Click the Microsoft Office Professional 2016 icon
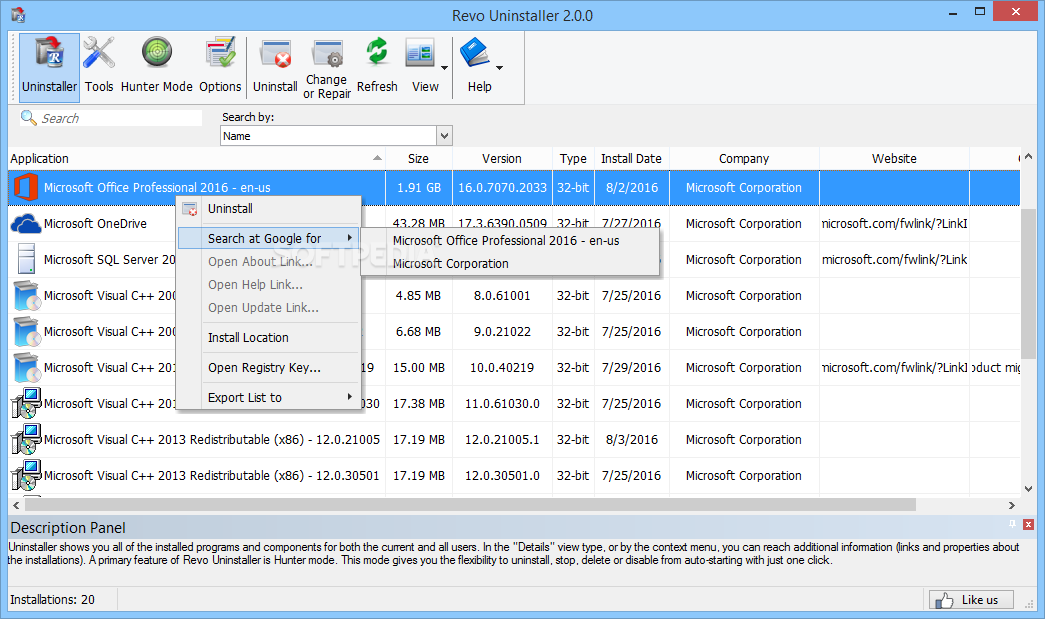The width and height of the screenshot is (1045, 619). pyautogui.click(x=25, y=187)
